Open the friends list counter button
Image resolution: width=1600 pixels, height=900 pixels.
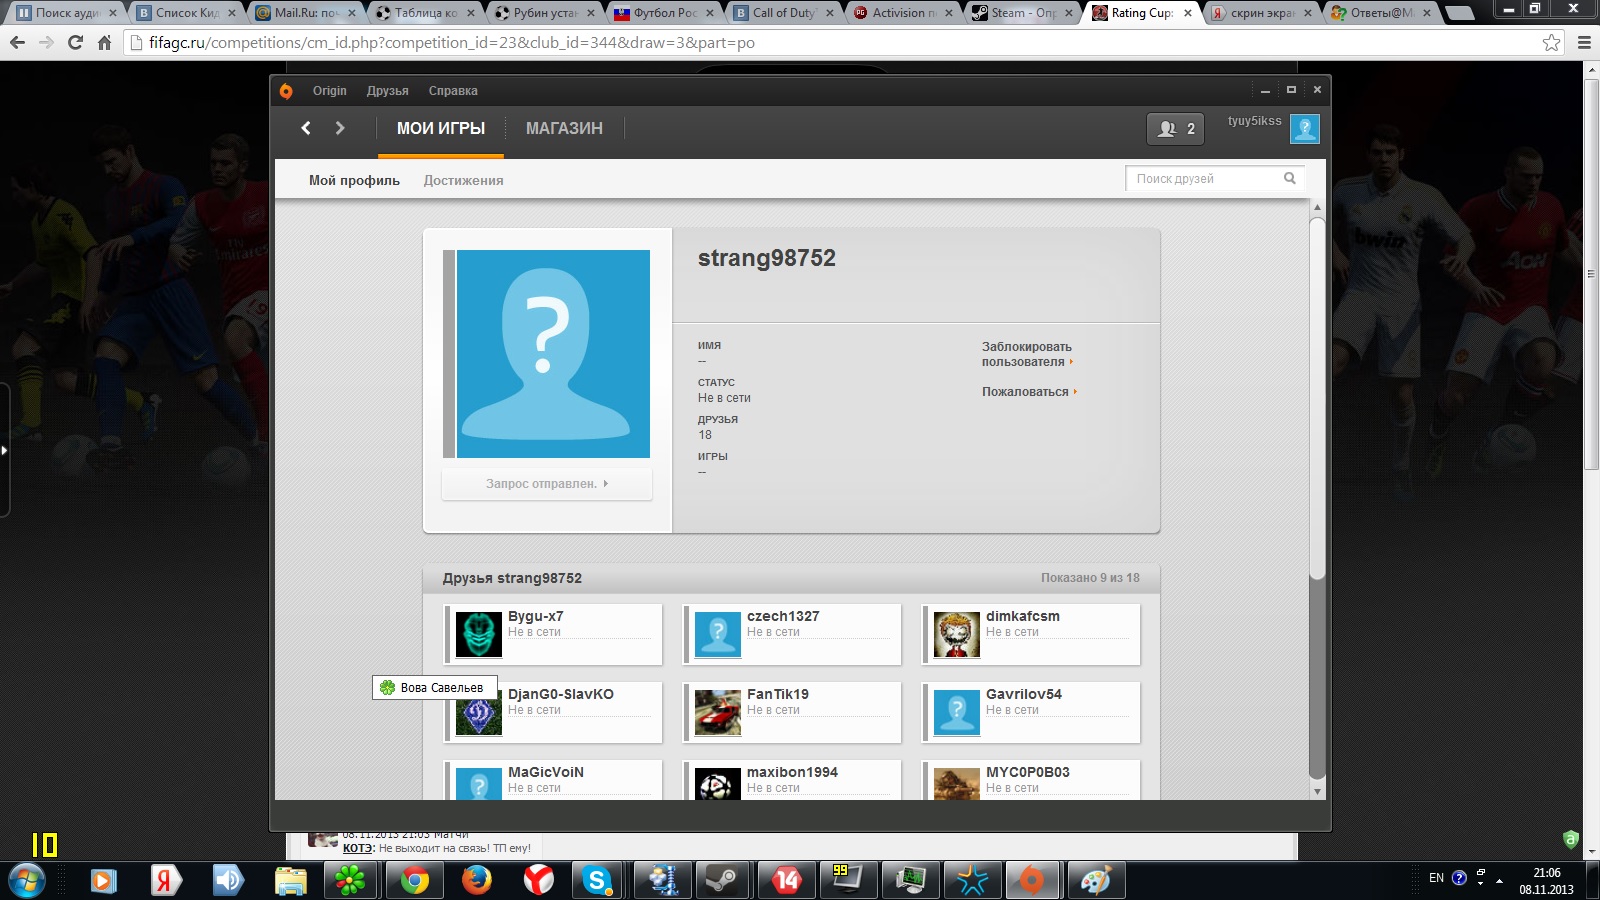click(1175, 129)
